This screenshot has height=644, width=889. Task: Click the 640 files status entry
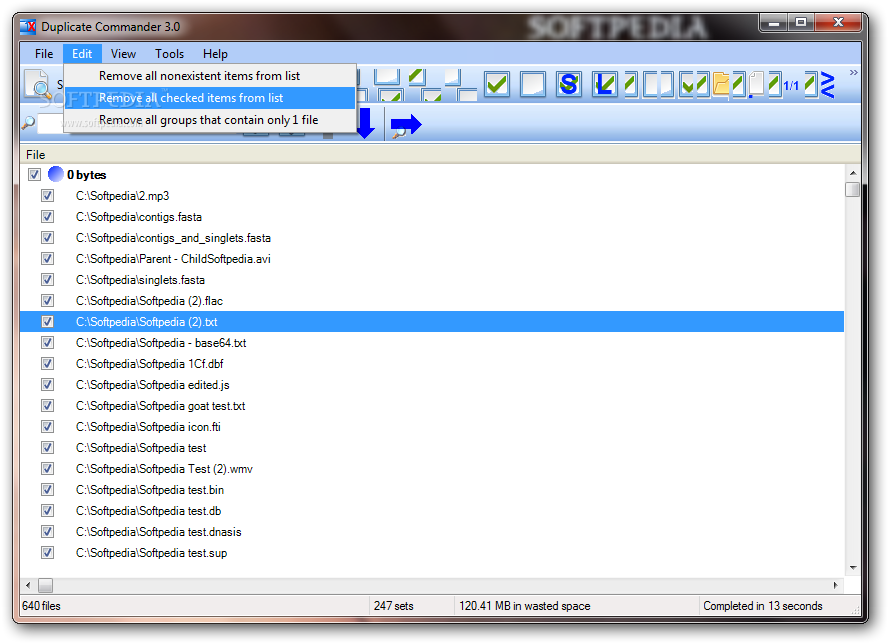point(41,605)
